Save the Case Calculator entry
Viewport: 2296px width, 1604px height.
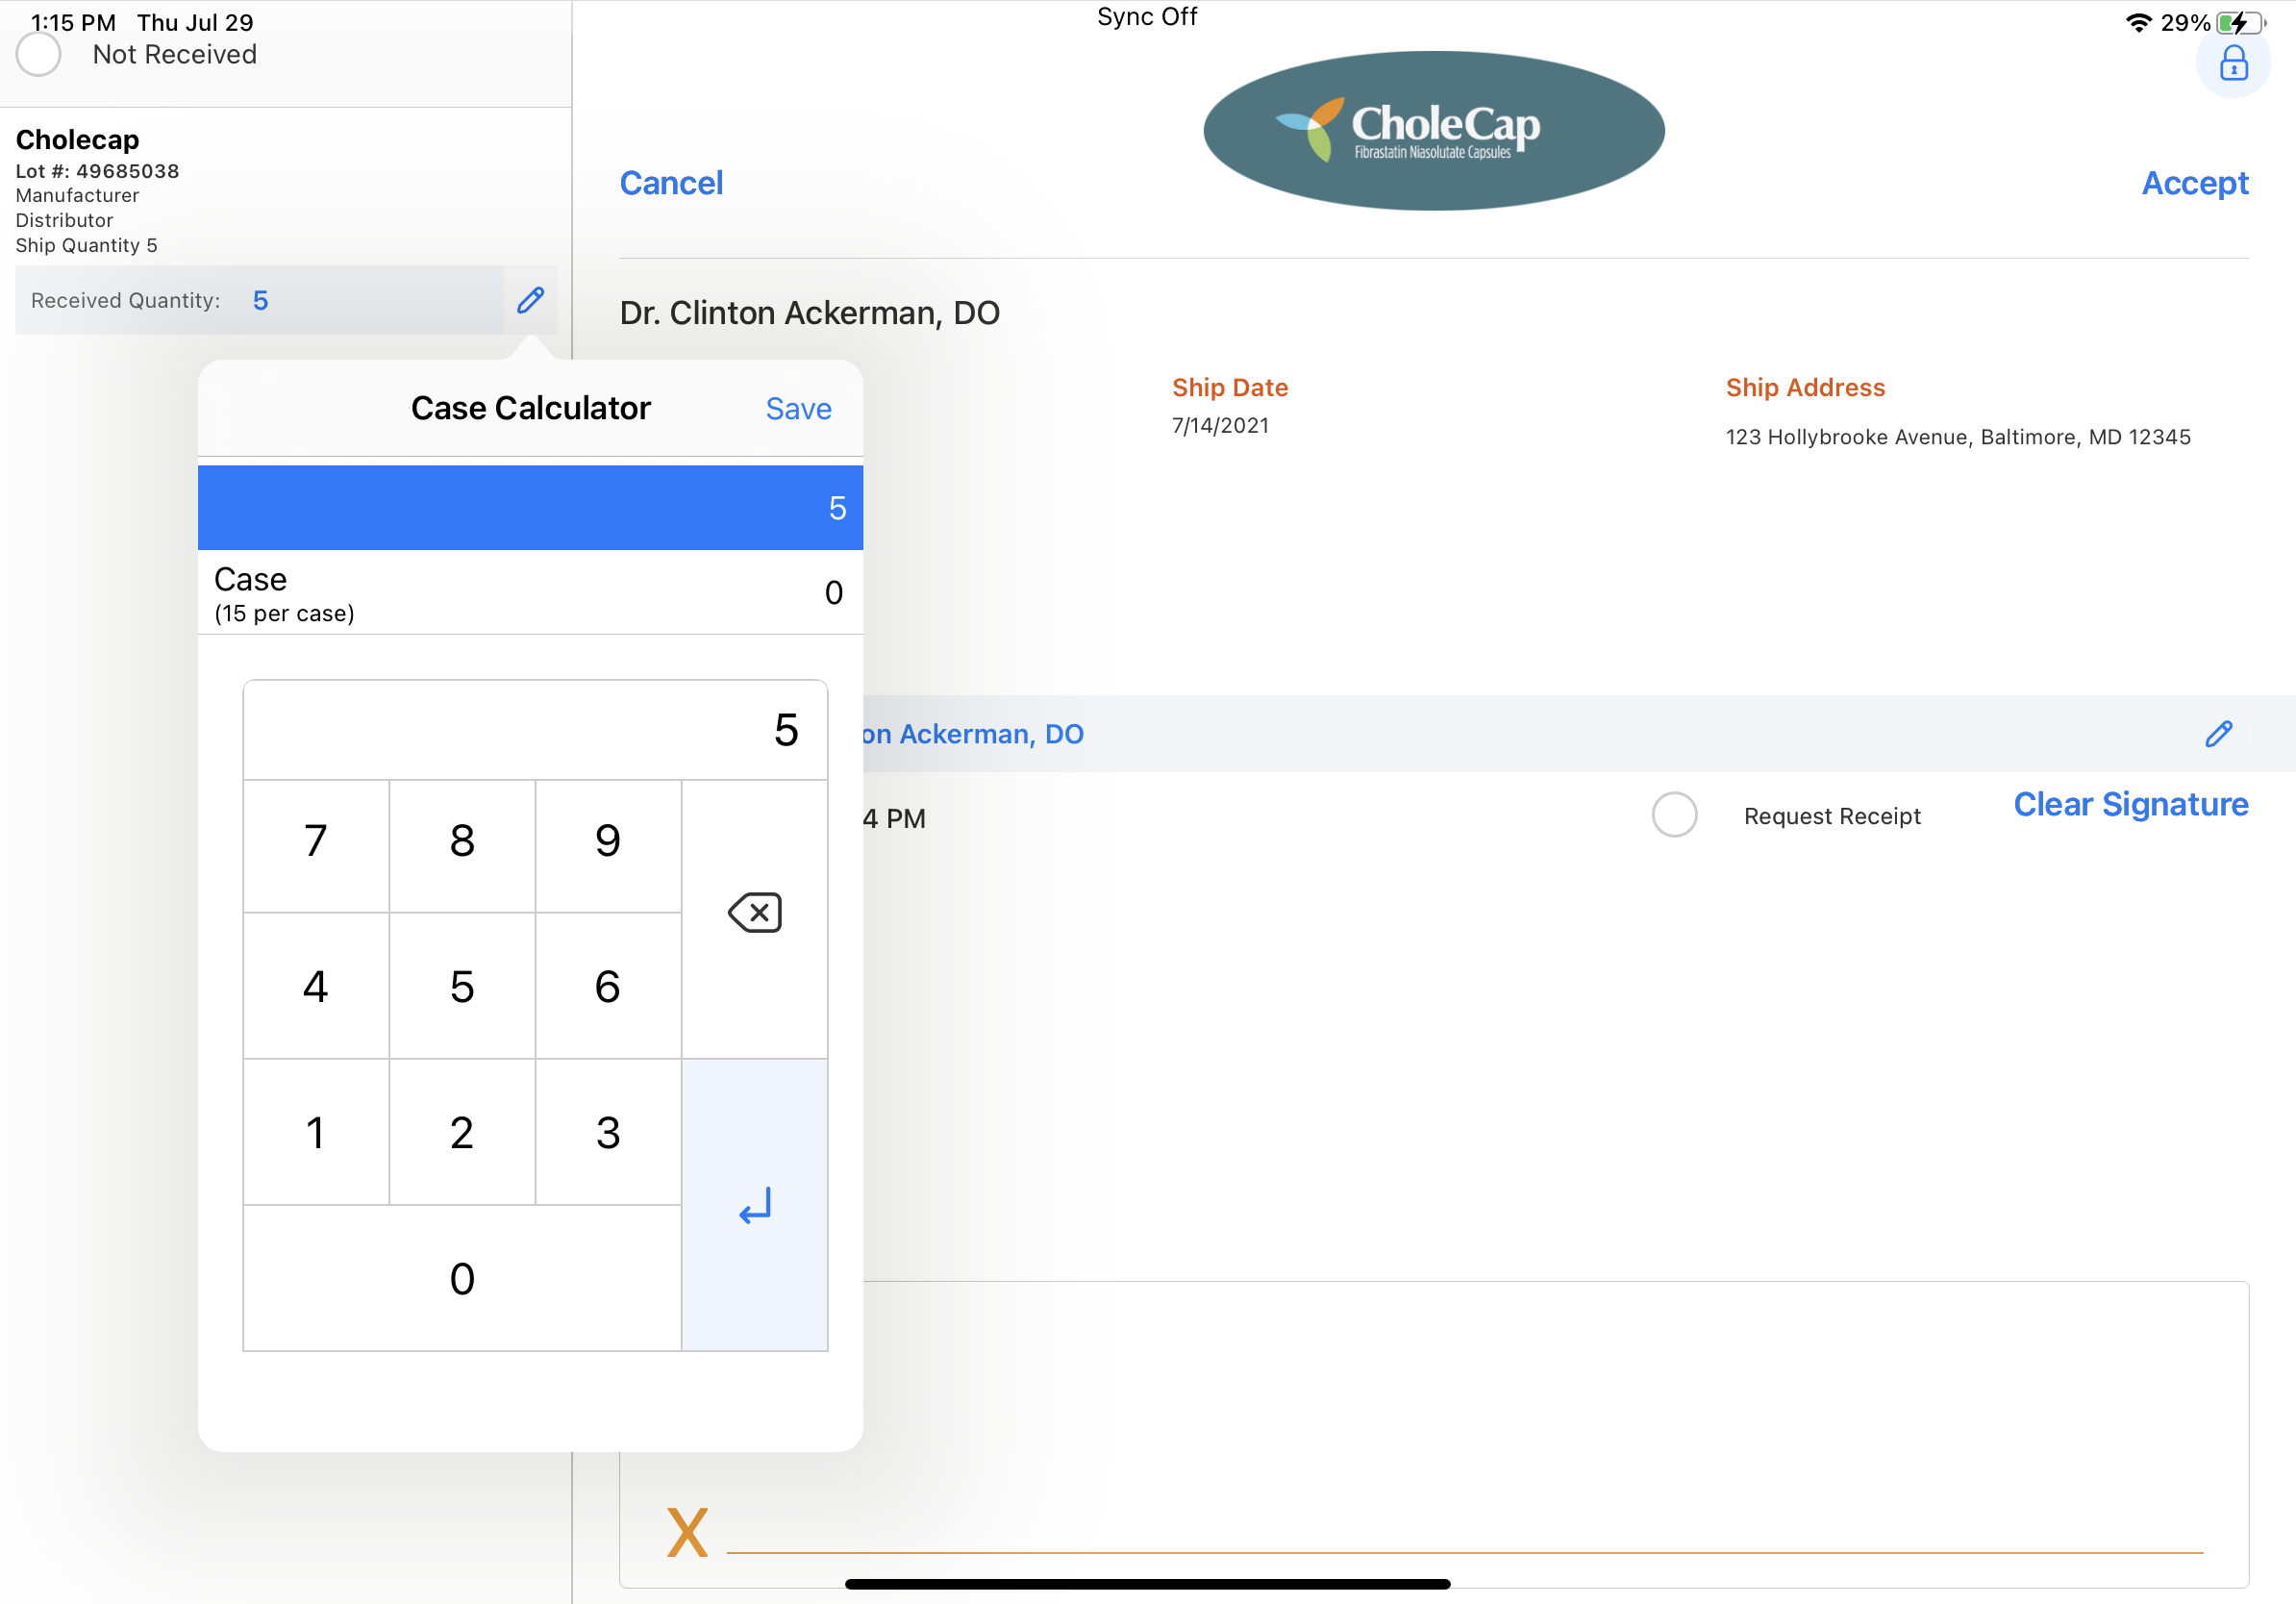tap(798, 409)
